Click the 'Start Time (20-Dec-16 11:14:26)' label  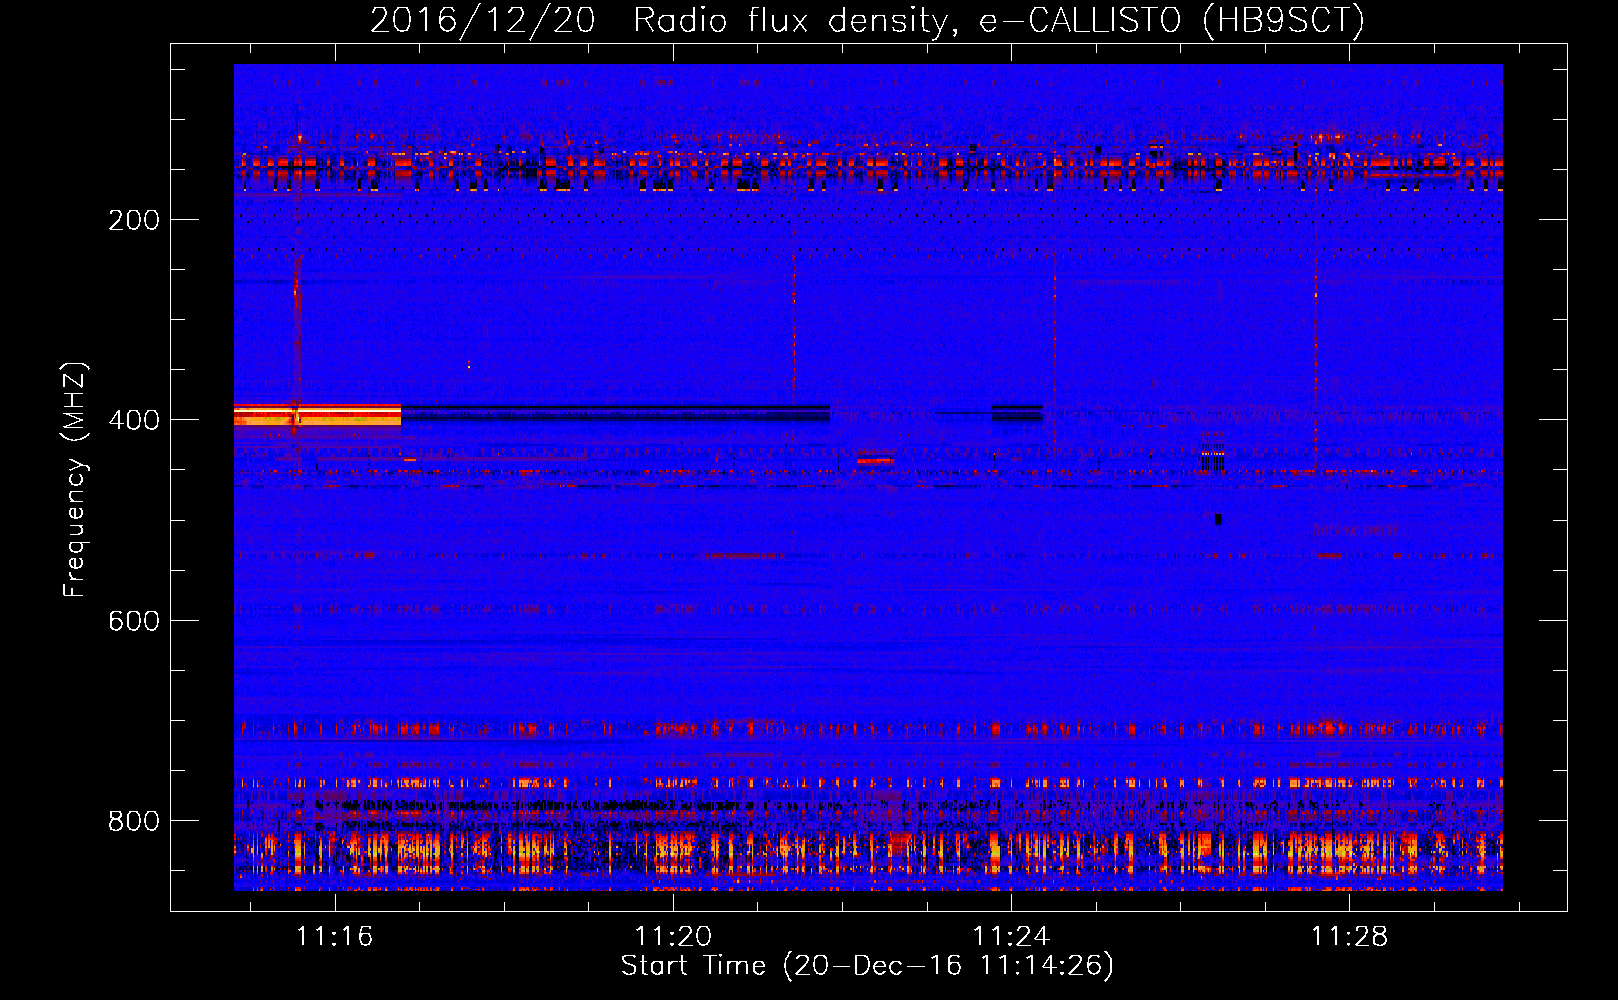click(x=867, y=966)
